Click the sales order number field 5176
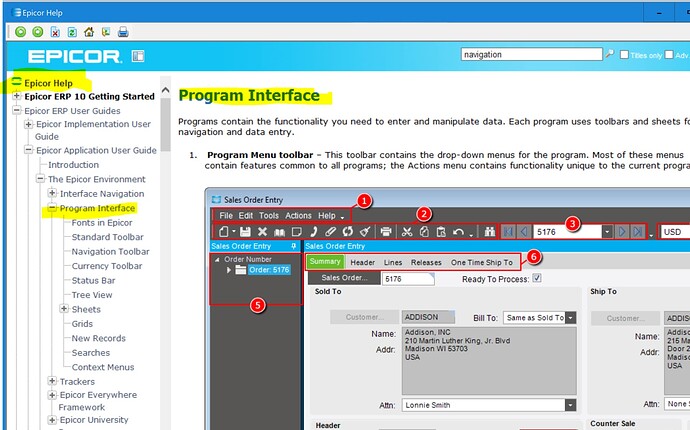Viewport: 690px width, 430px height. coord(408,279)
